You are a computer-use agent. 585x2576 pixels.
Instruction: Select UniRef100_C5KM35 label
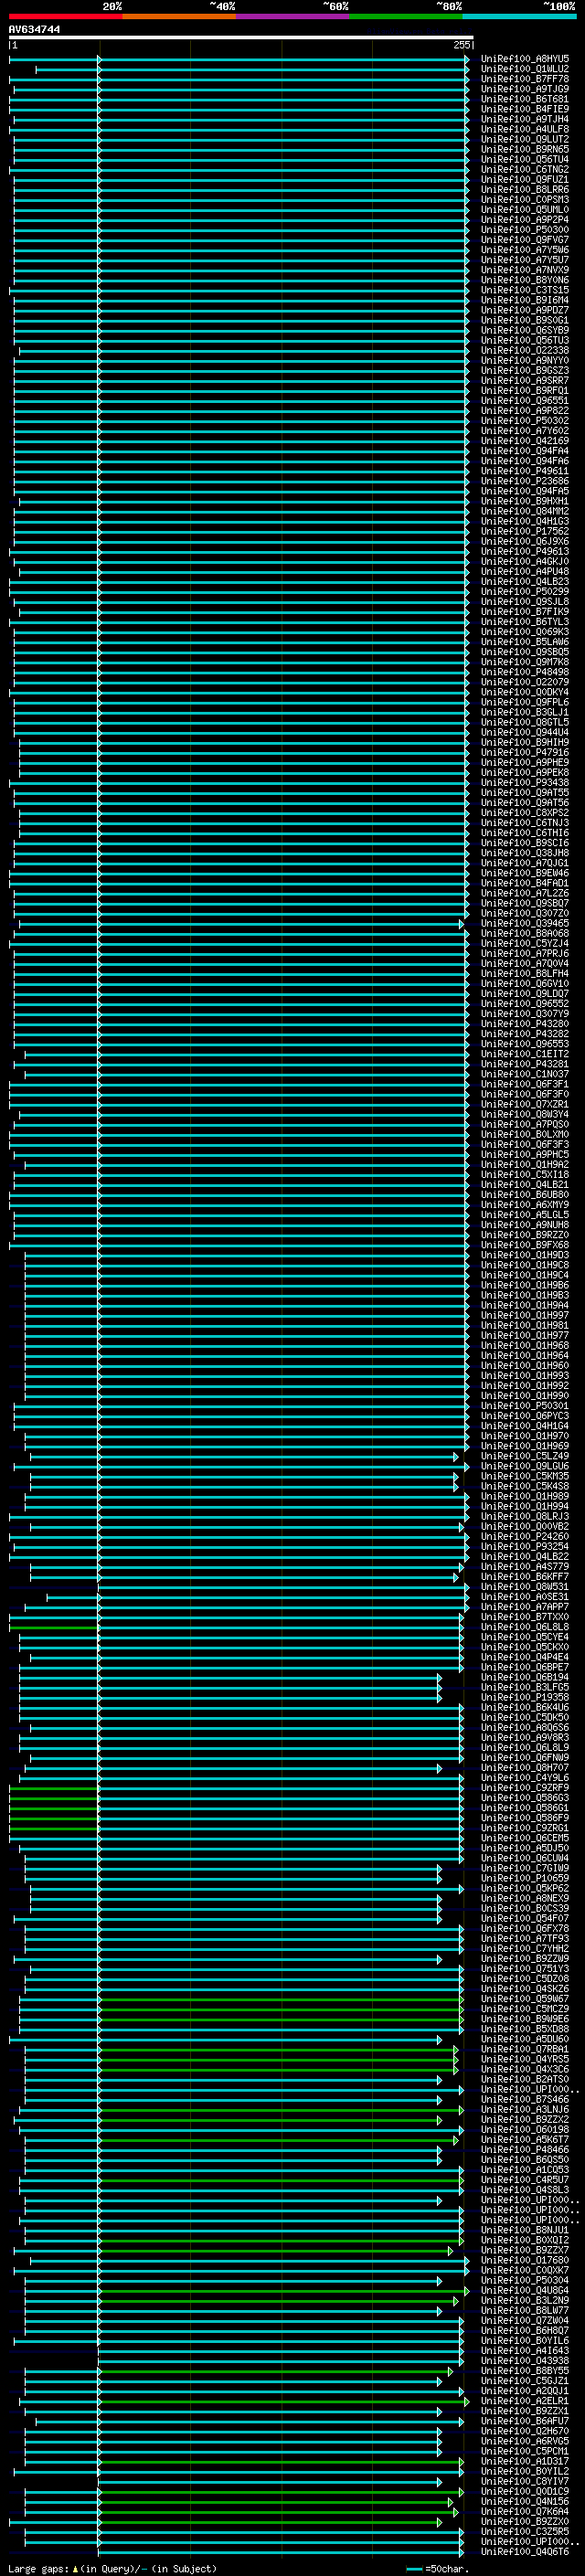525,1476
